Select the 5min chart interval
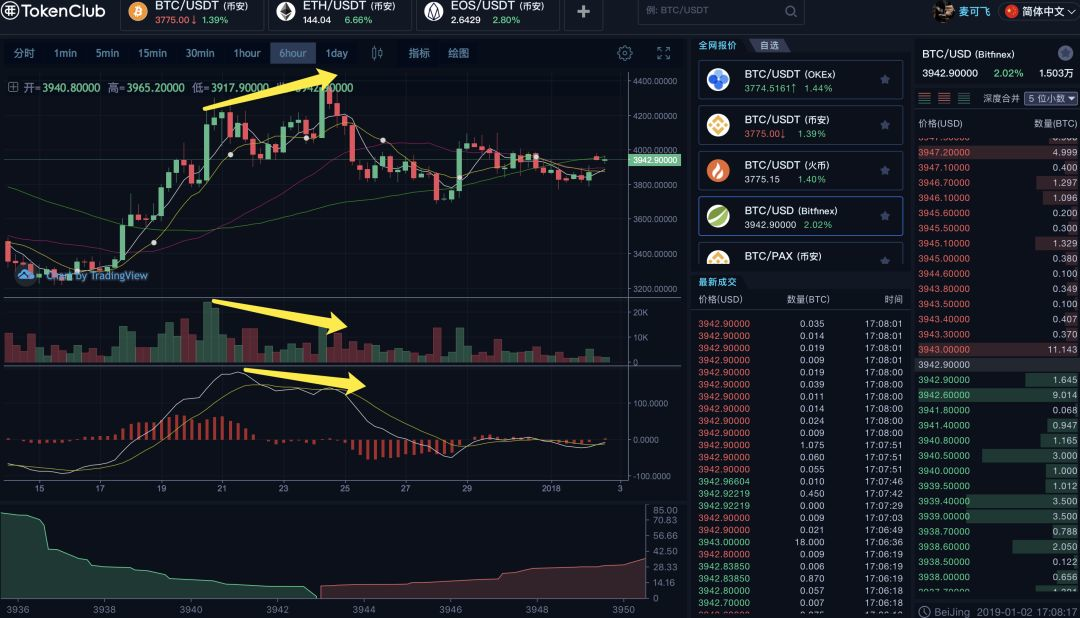1080x618 pixels. point(107,53)
